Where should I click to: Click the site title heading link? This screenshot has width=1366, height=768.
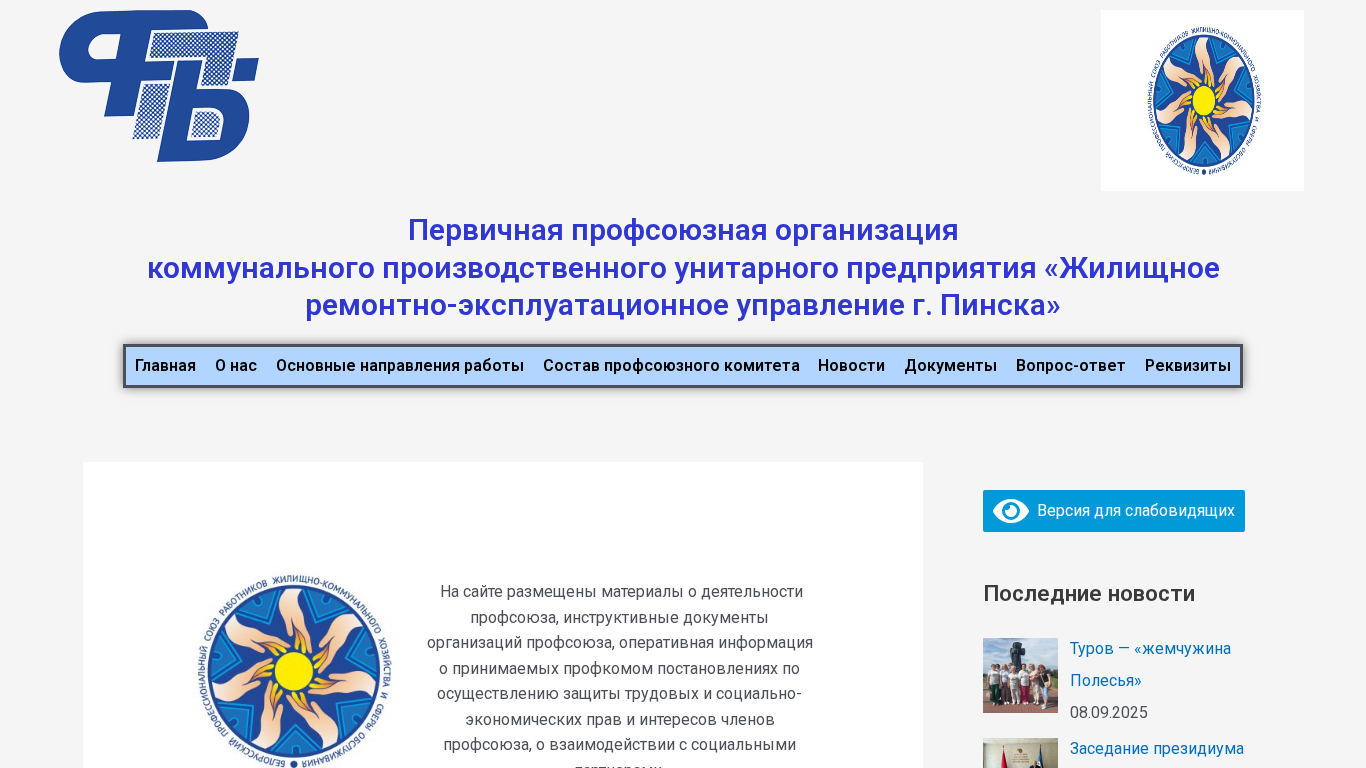[x=683, y=268]
